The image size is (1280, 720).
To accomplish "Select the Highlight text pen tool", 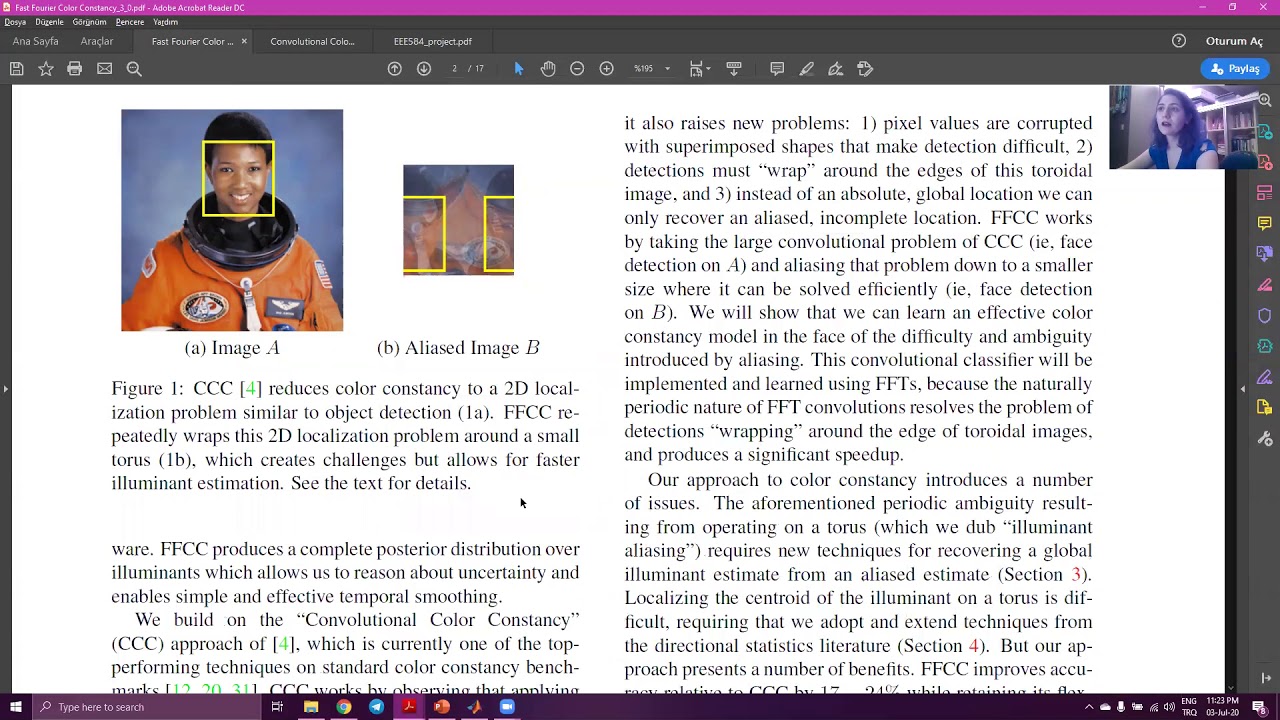I will 807,69.
